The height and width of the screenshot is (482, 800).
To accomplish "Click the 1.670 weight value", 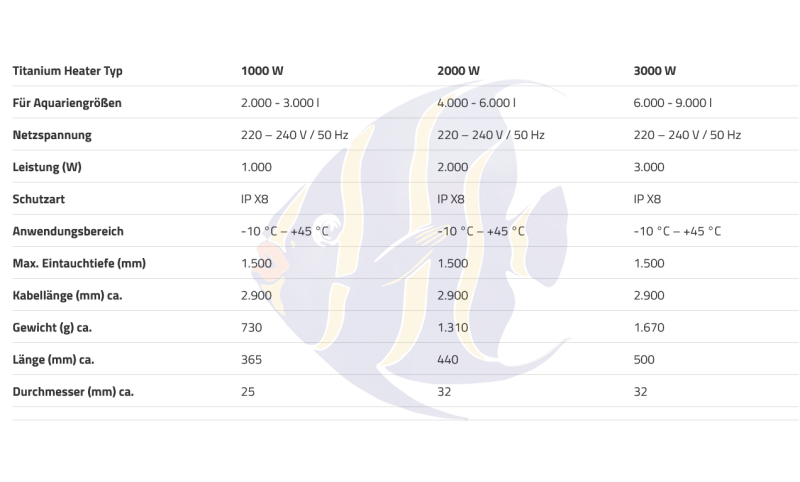I will point(649,327).
